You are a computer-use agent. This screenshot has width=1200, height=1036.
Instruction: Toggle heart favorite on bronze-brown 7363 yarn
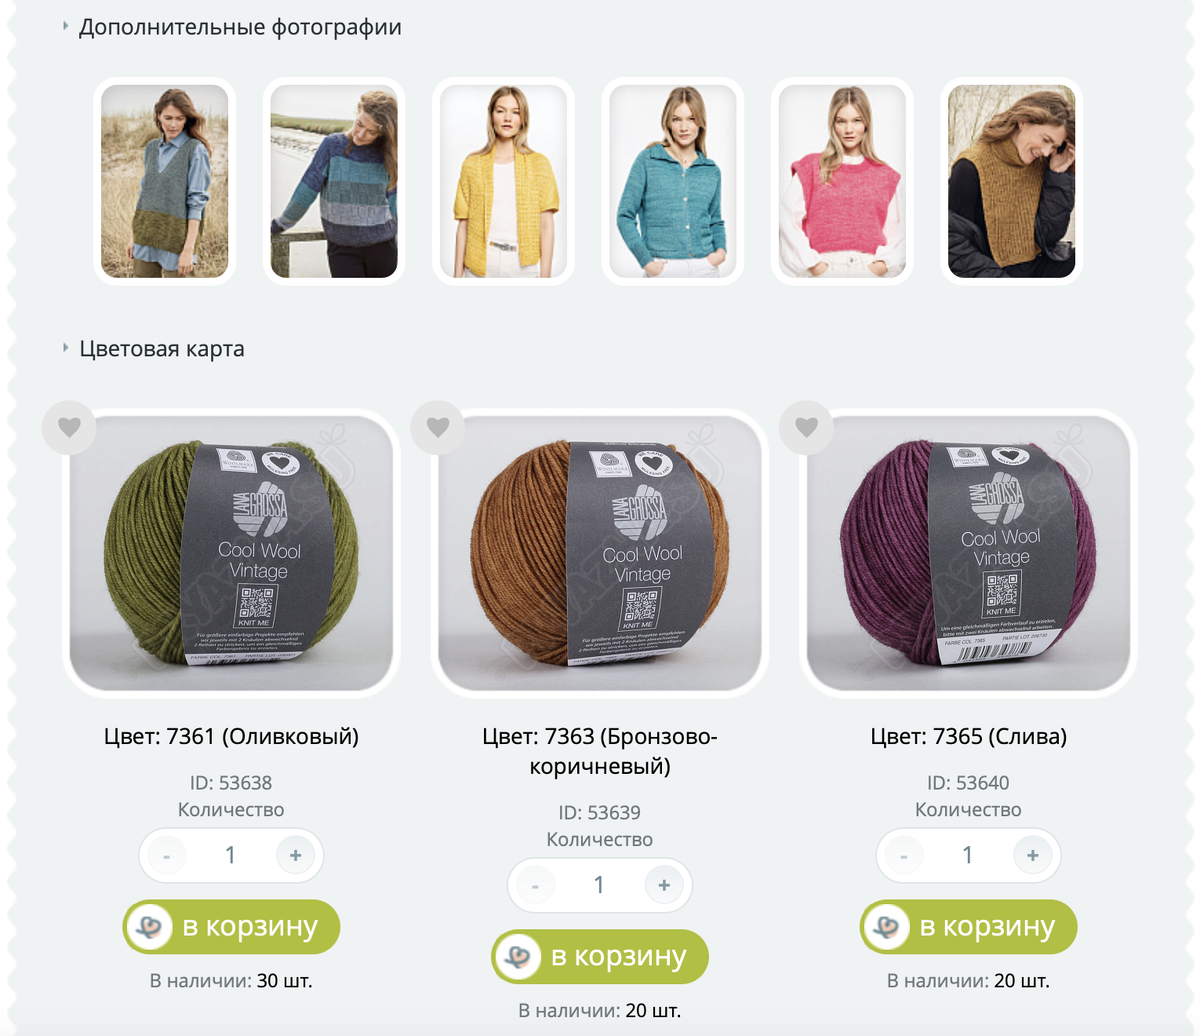438,427
